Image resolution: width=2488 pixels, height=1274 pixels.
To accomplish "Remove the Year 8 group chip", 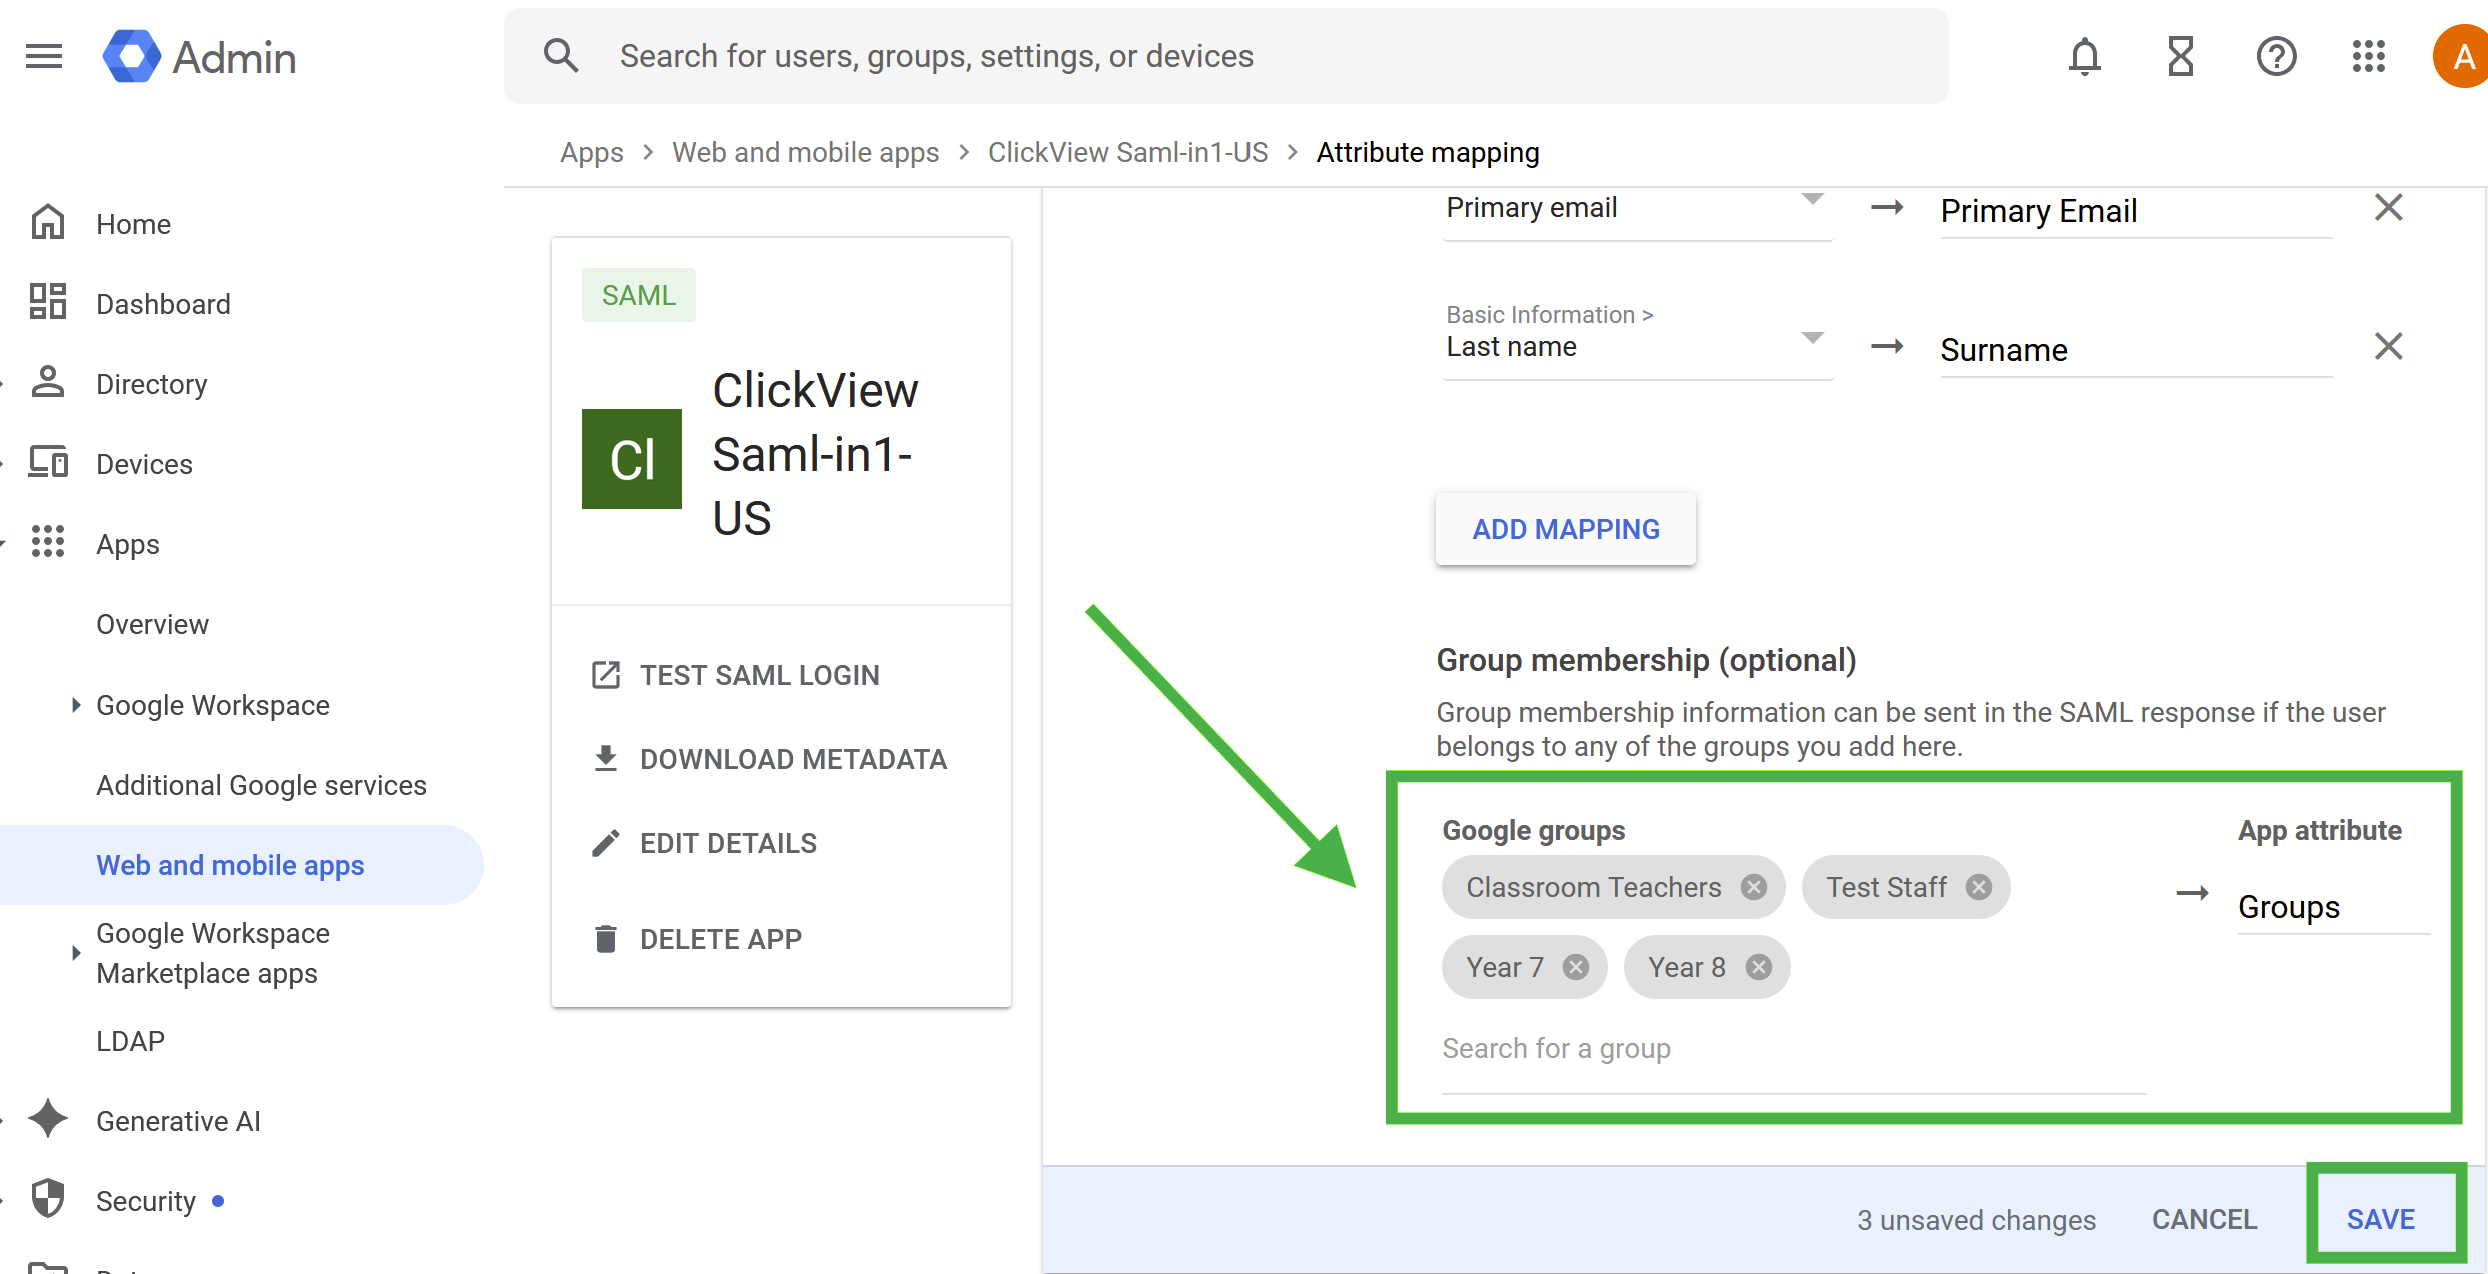I will pos(1759,967).
